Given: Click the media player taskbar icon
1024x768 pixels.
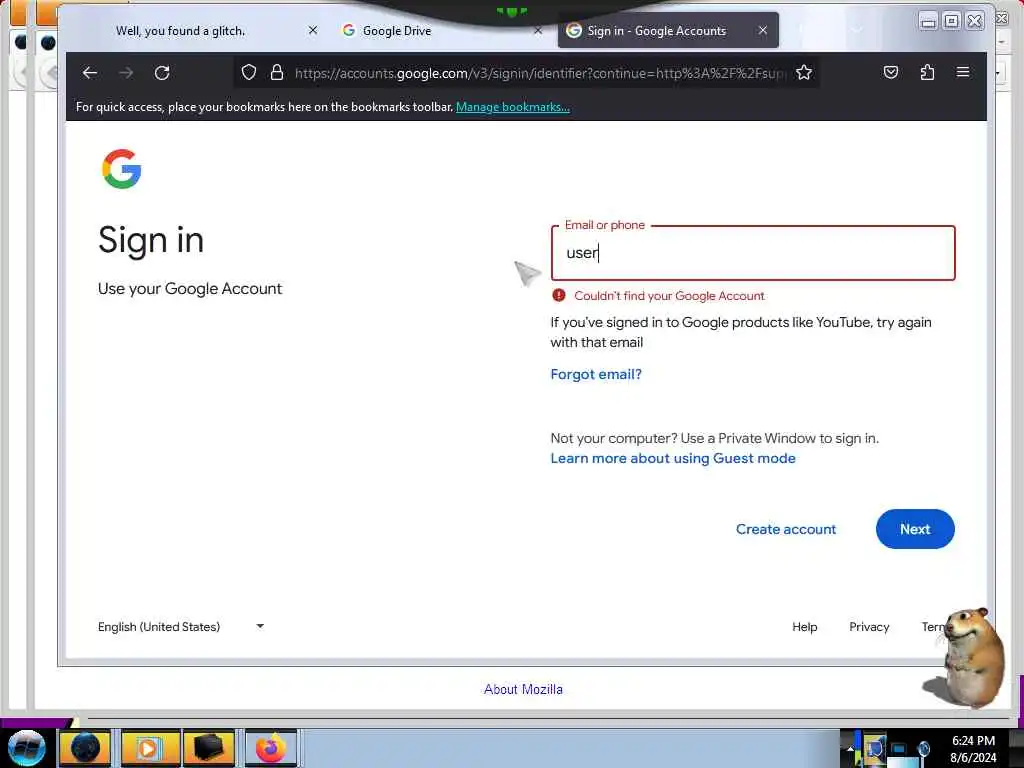Looking at the screenshot, I should pyautogui.click(x=148, y=748).
